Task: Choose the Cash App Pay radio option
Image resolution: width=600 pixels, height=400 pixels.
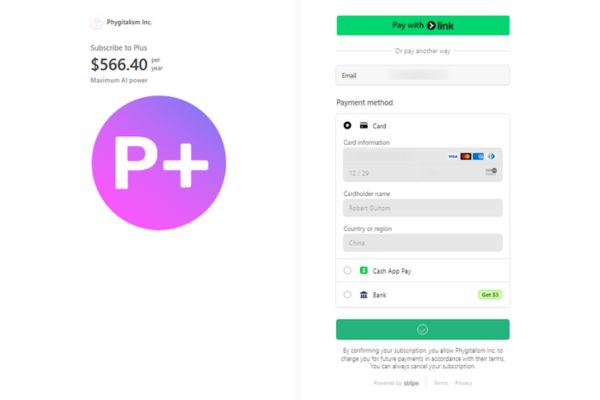Action: pos(347,270)
